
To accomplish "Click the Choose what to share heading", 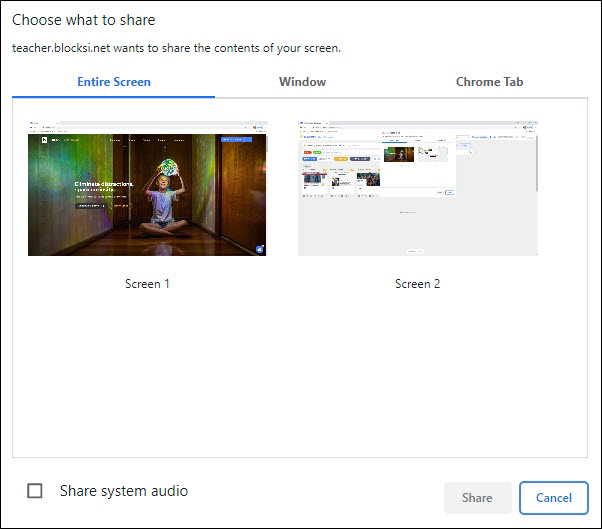I will coord(84,20).
